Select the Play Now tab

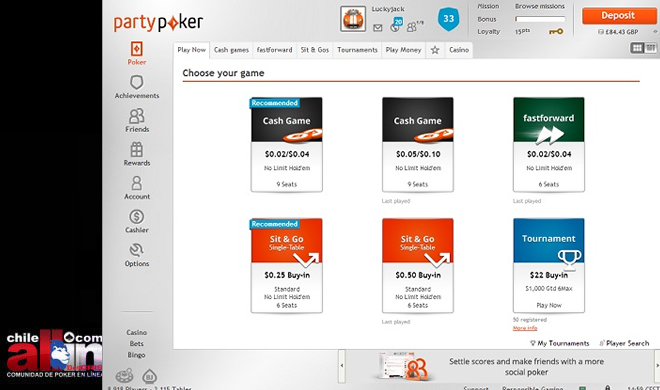pos(192,50)
